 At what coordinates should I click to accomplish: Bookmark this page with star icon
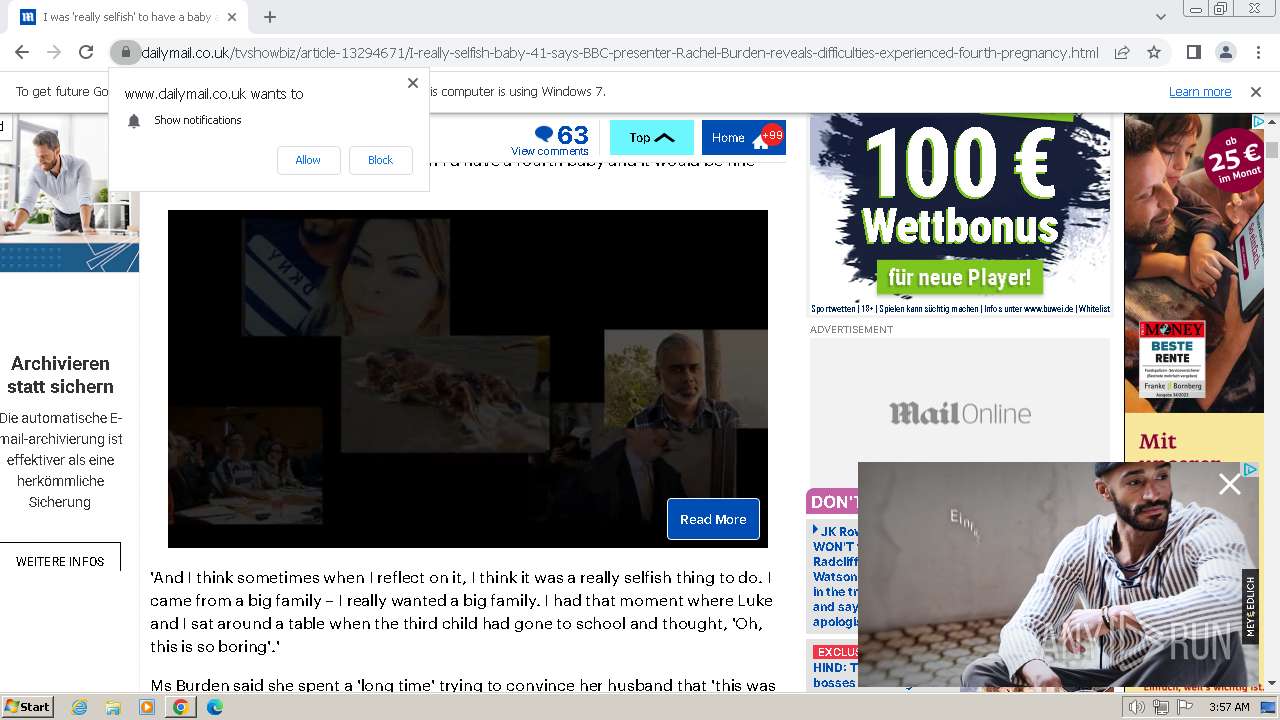tap(1154, 52)
